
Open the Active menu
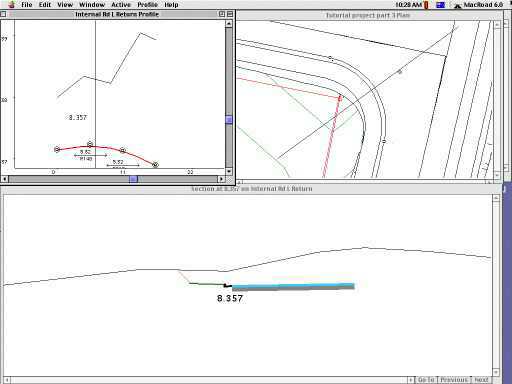(x=121, y=5)
